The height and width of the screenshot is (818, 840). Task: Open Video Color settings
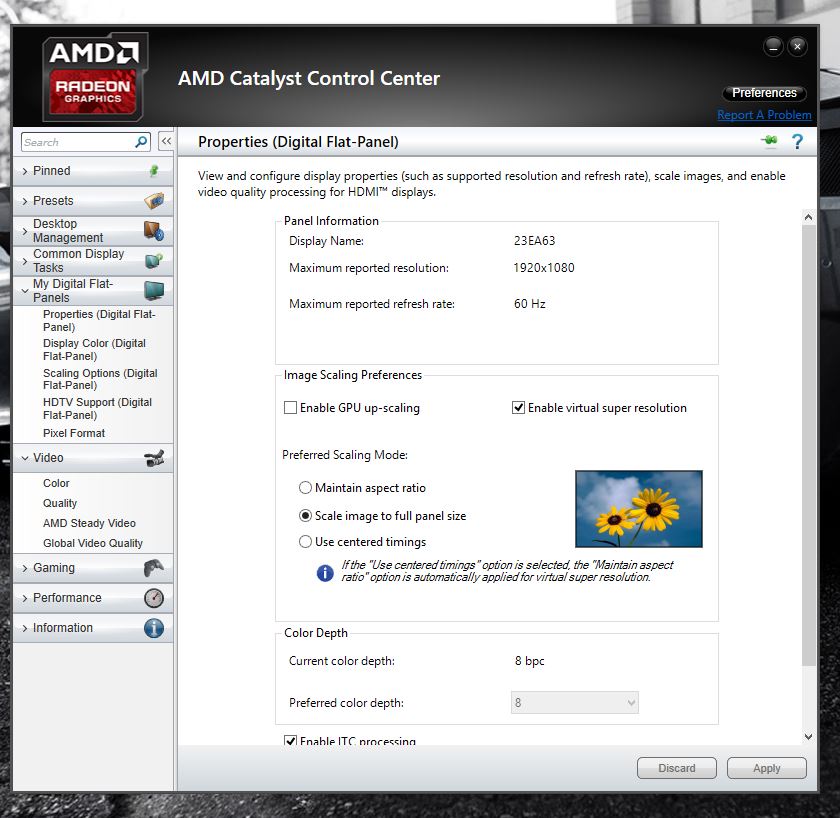pos(56,483)
